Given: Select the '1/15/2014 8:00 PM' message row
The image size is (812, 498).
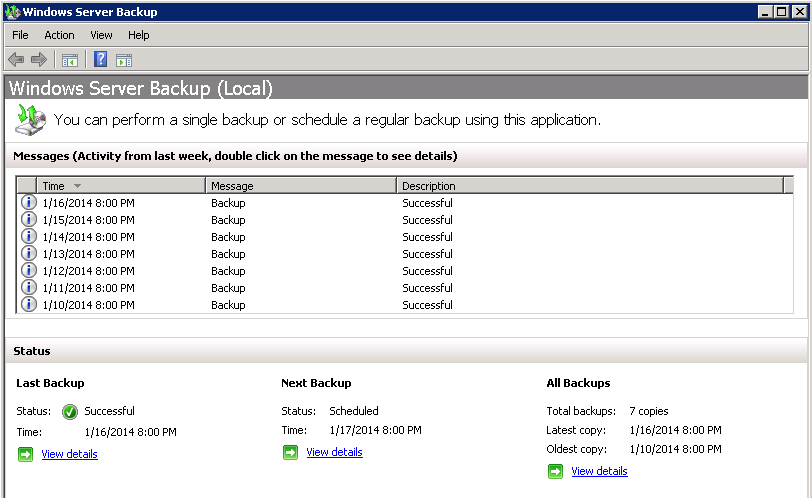Looking at the screenshot, I should (405, 220).
